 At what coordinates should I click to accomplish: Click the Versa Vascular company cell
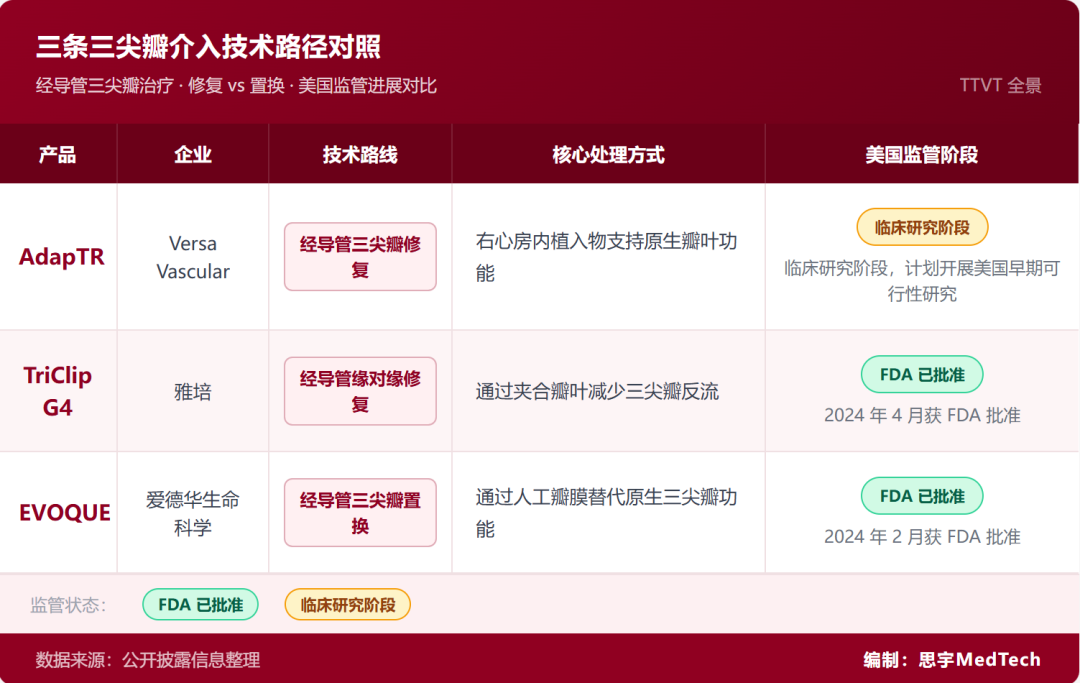coord(193,257)
